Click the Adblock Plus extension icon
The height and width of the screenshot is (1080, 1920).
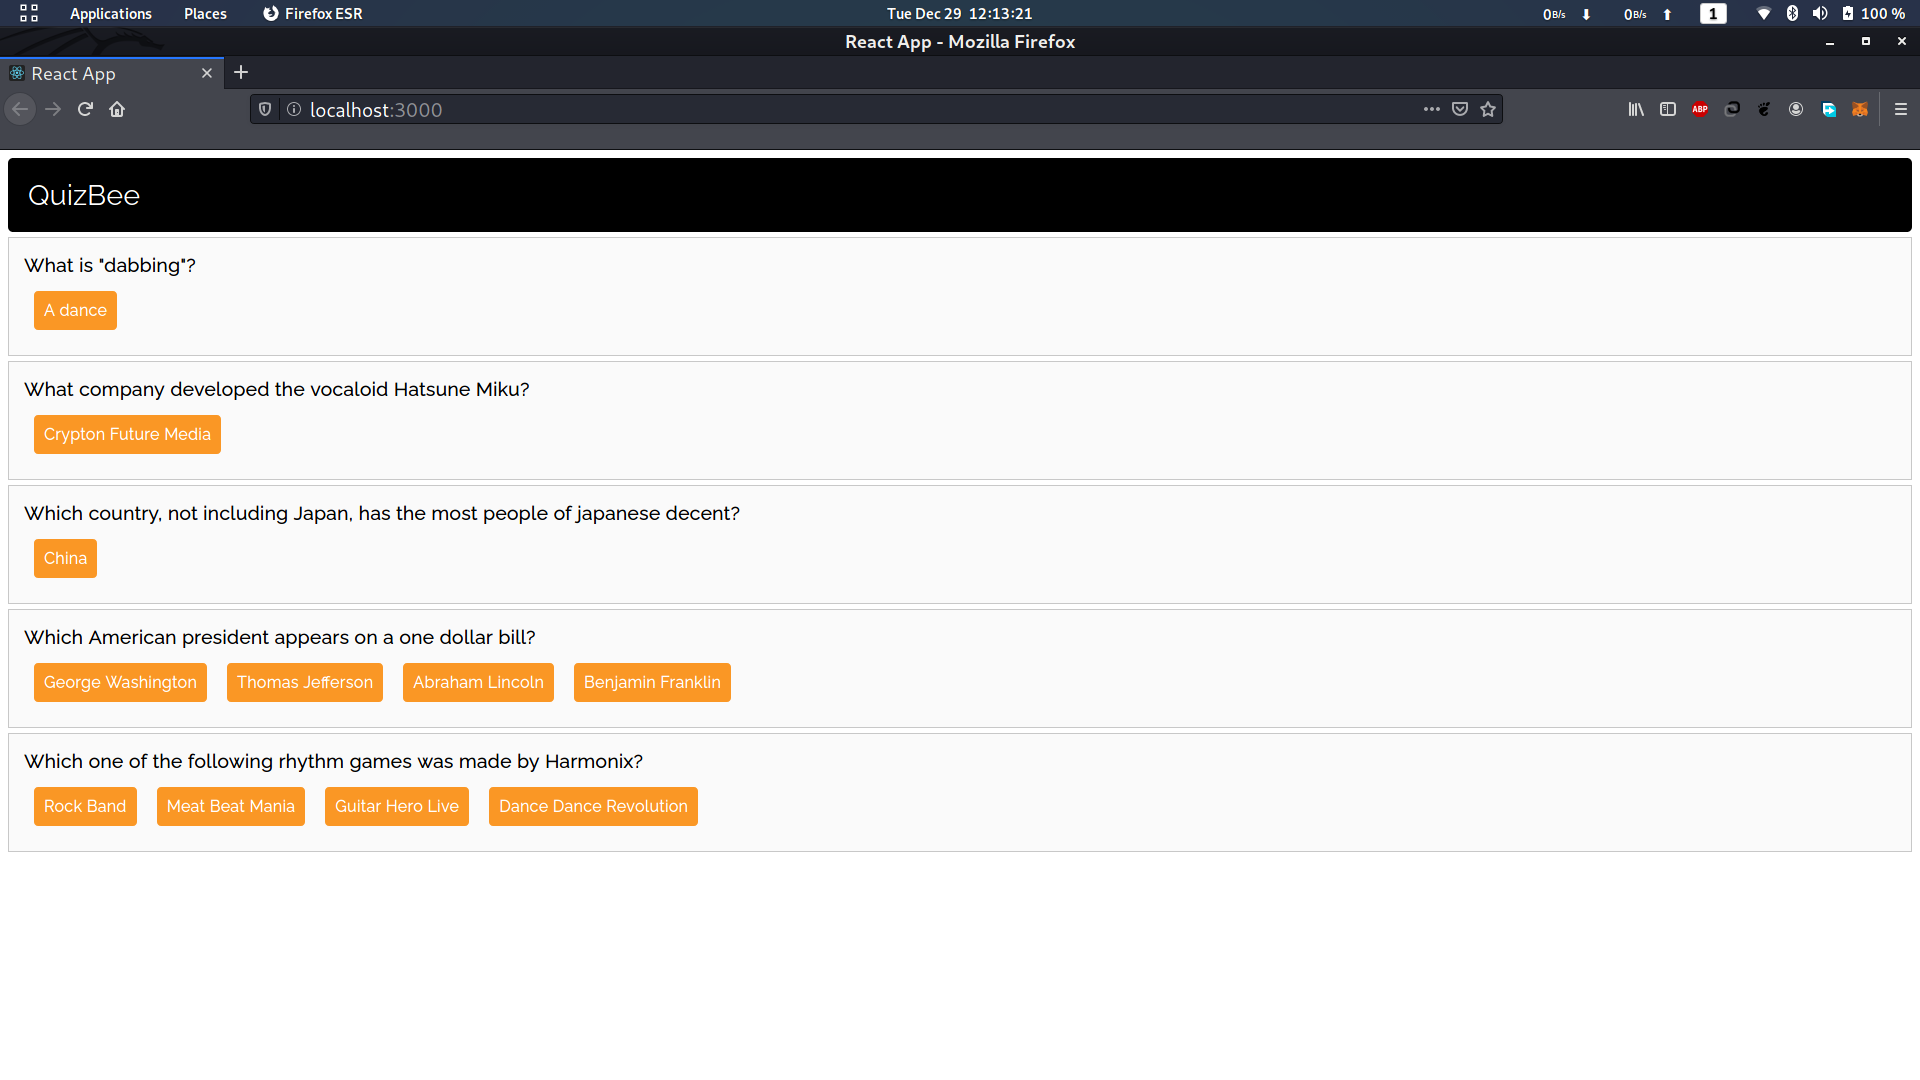[x=1700, y=110]
